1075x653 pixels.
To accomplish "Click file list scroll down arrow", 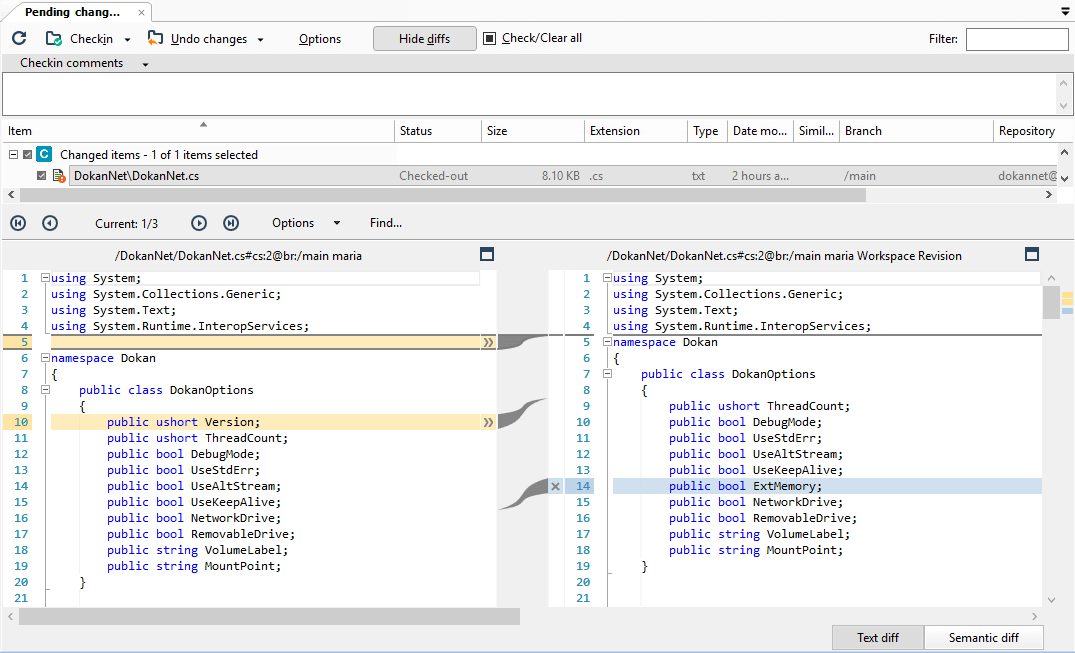I will pyautogui.click(x=1064, y=178).
